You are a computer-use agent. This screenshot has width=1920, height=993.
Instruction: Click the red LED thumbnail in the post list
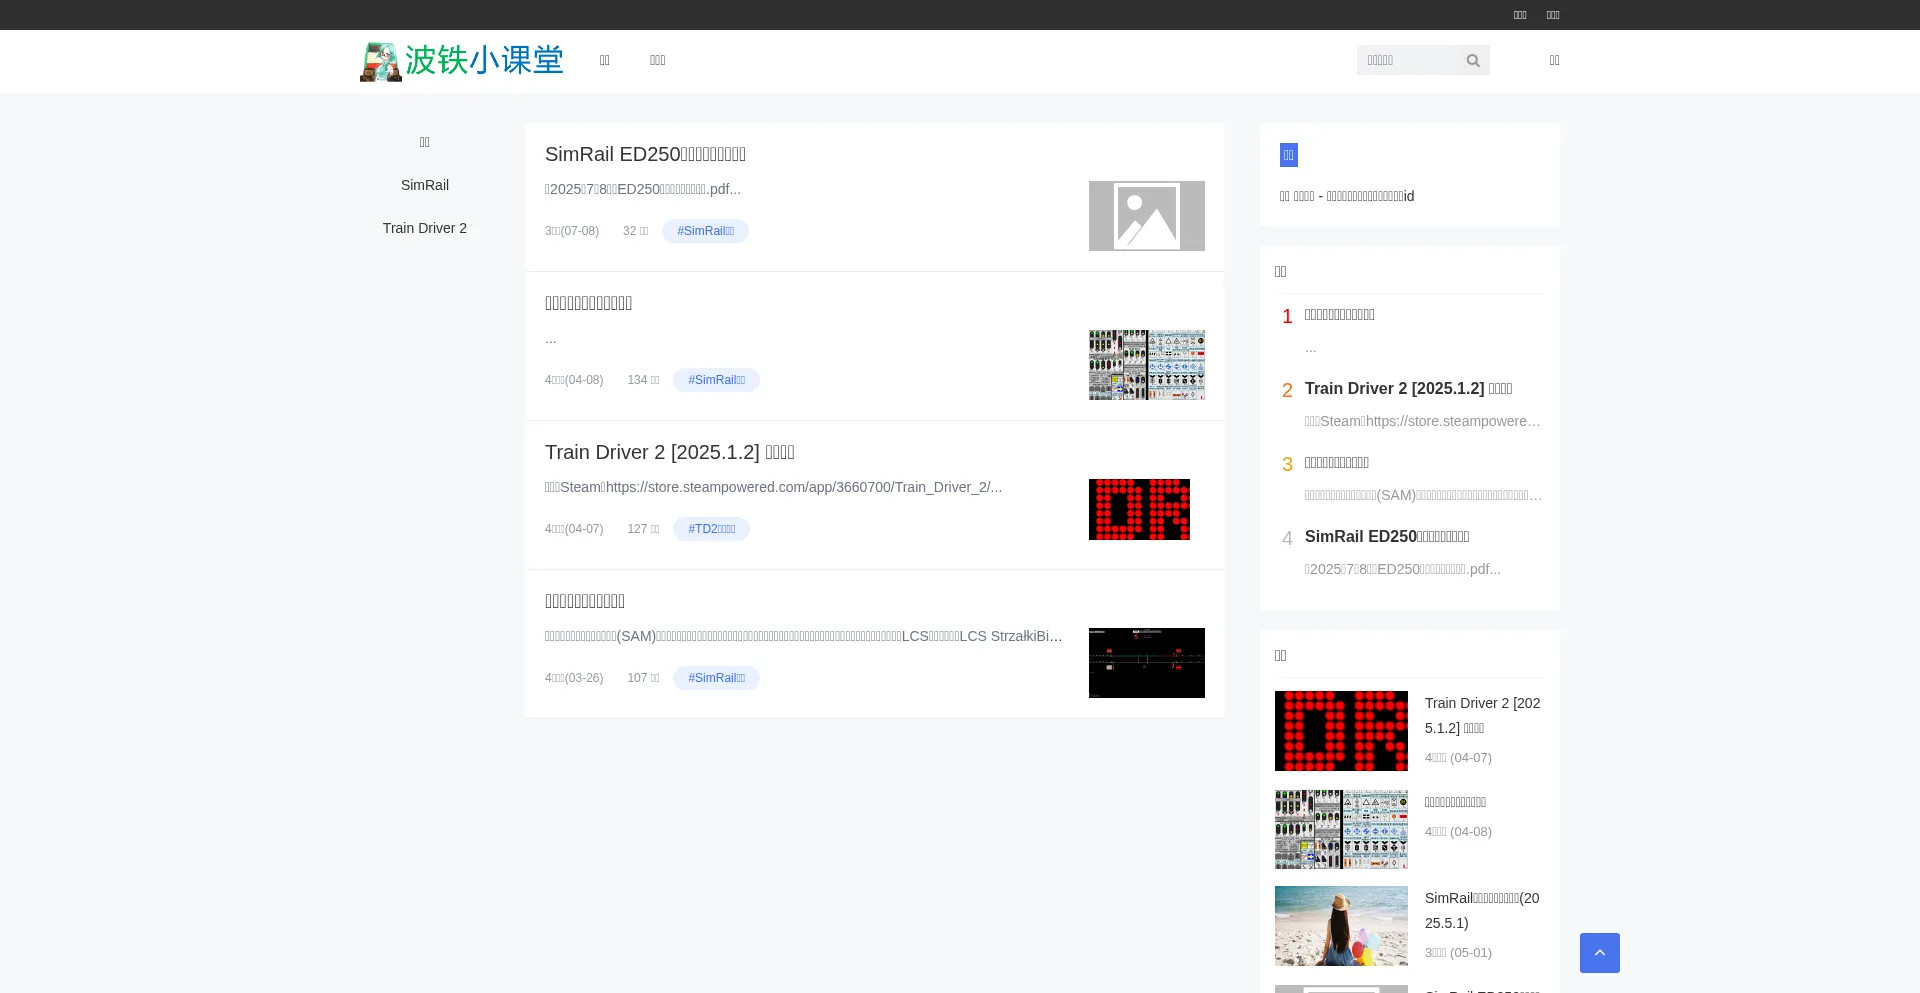point(1139,509)
